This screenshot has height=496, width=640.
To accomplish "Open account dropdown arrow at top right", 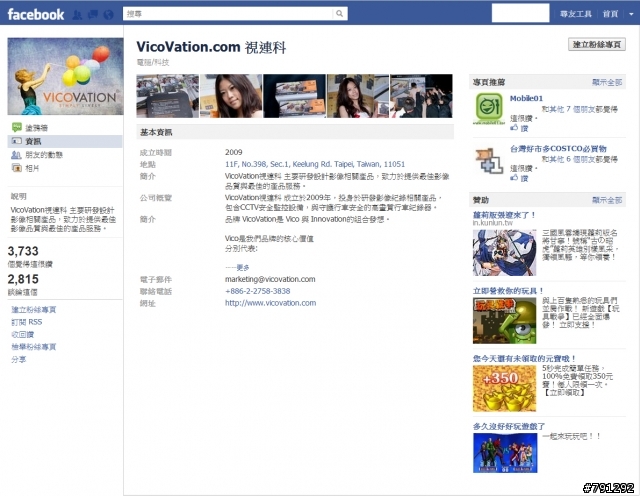I will pyautogui.click(x=631, y=14).
